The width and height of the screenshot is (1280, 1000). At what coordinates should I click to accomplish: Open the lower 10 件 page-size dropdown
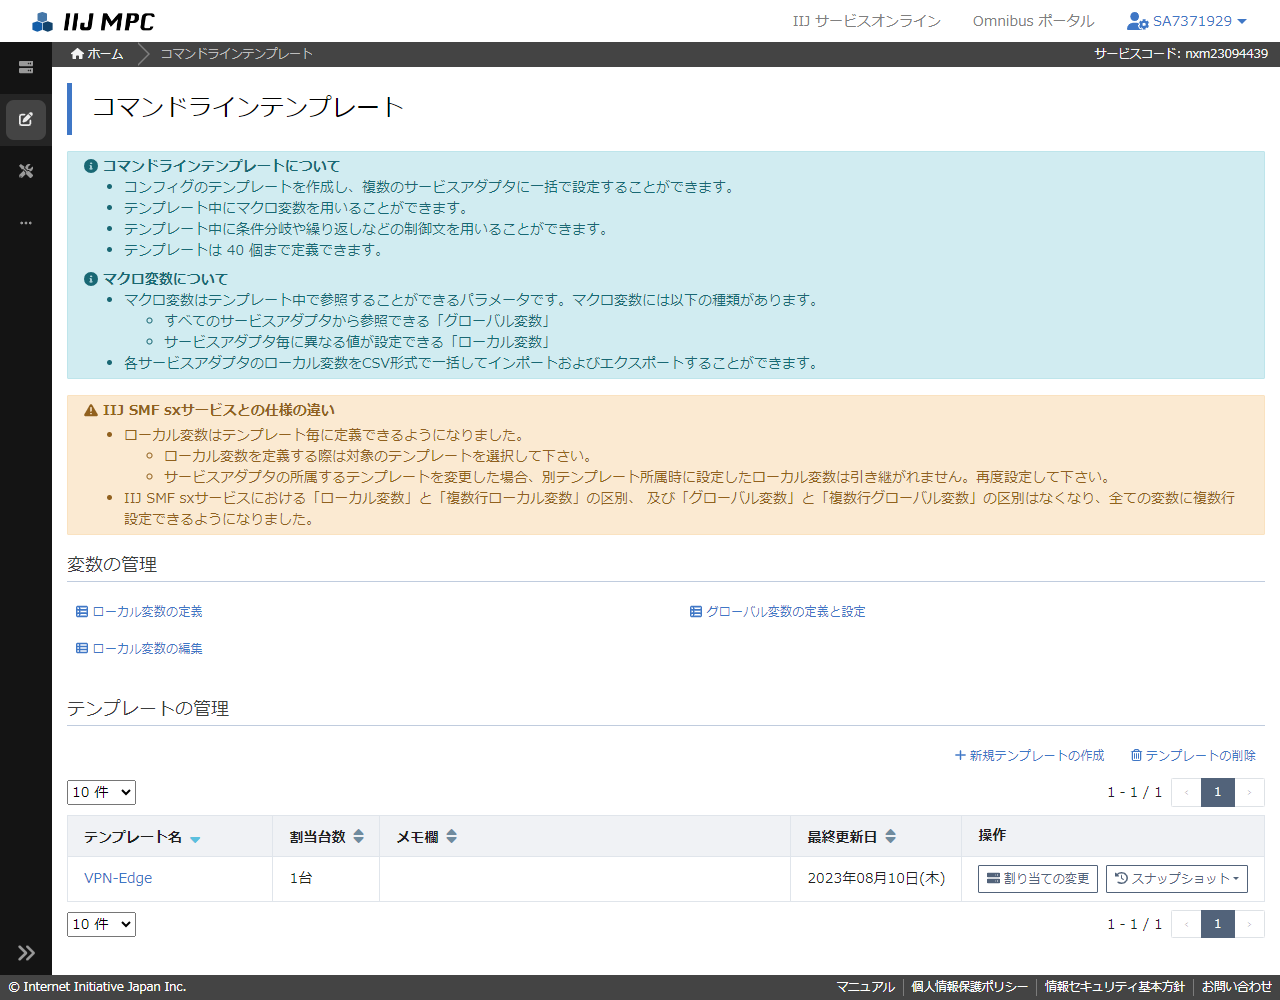[x=101, y=924]
